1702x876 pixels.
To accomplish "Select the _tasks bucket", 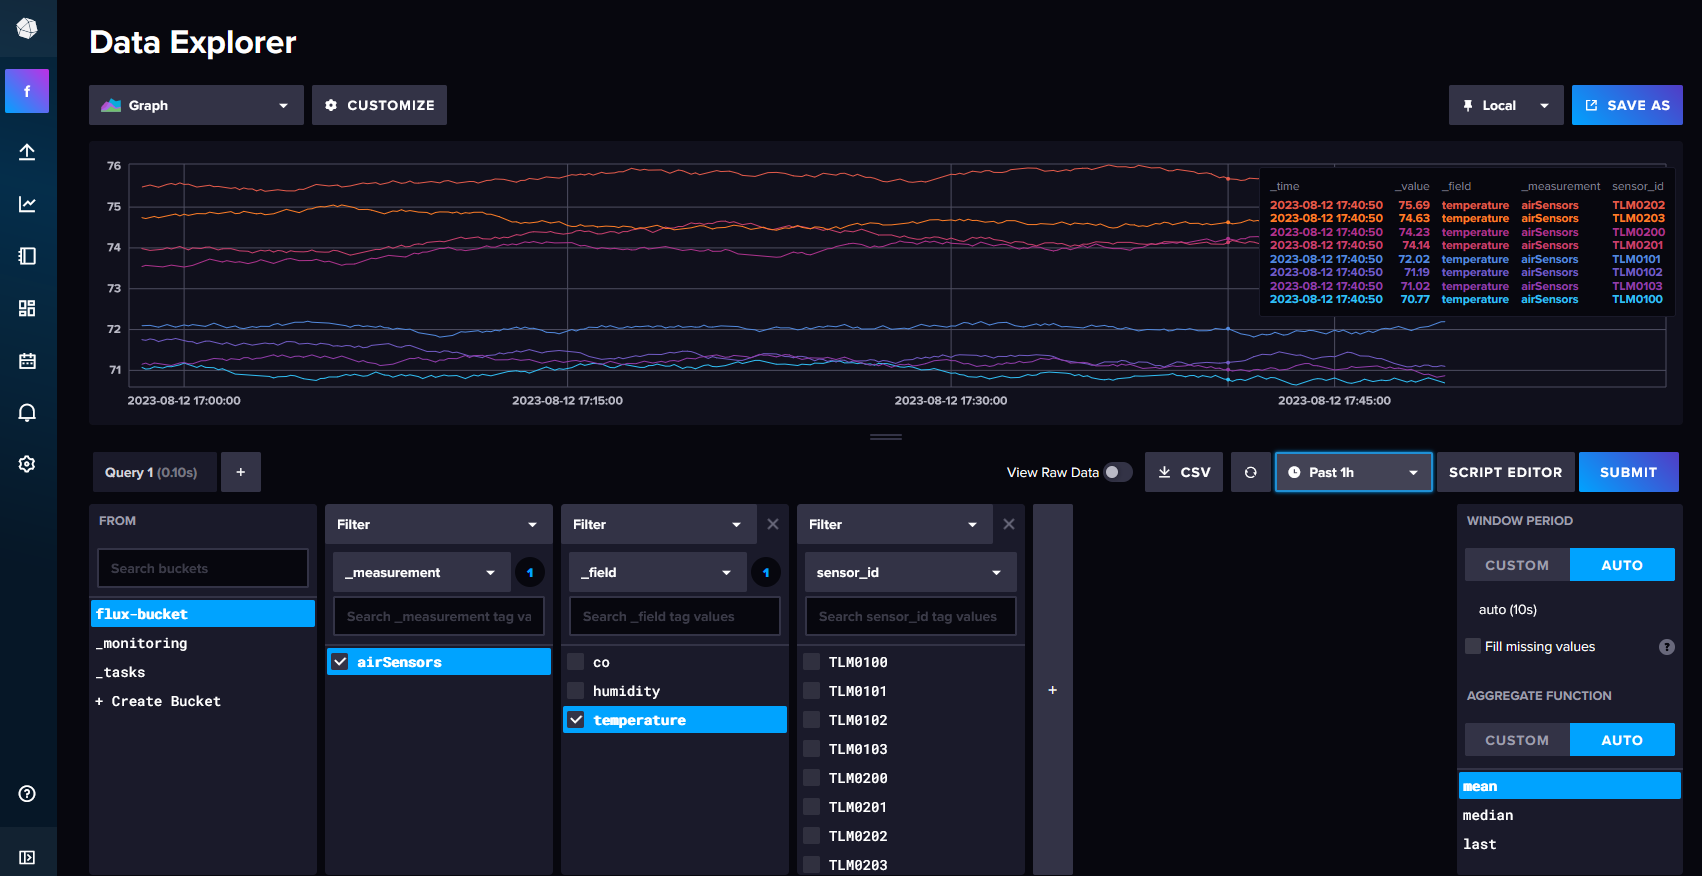I will point(203,672).
